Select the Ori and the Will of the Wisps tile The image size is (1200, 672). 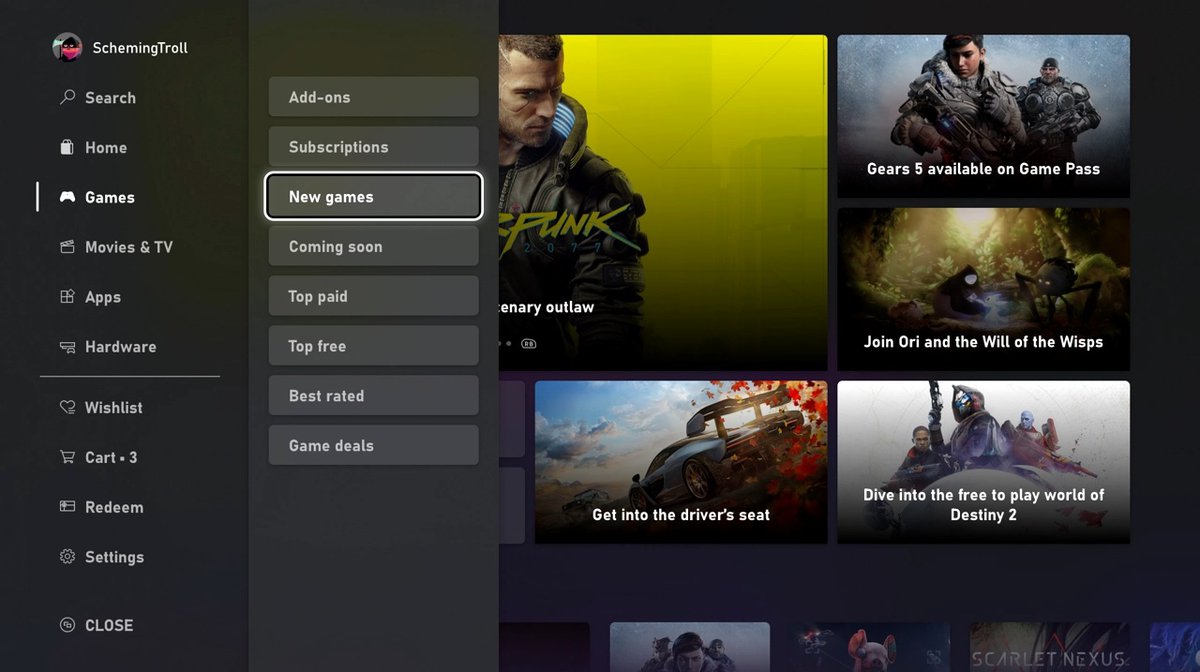[x=983, y=289]
